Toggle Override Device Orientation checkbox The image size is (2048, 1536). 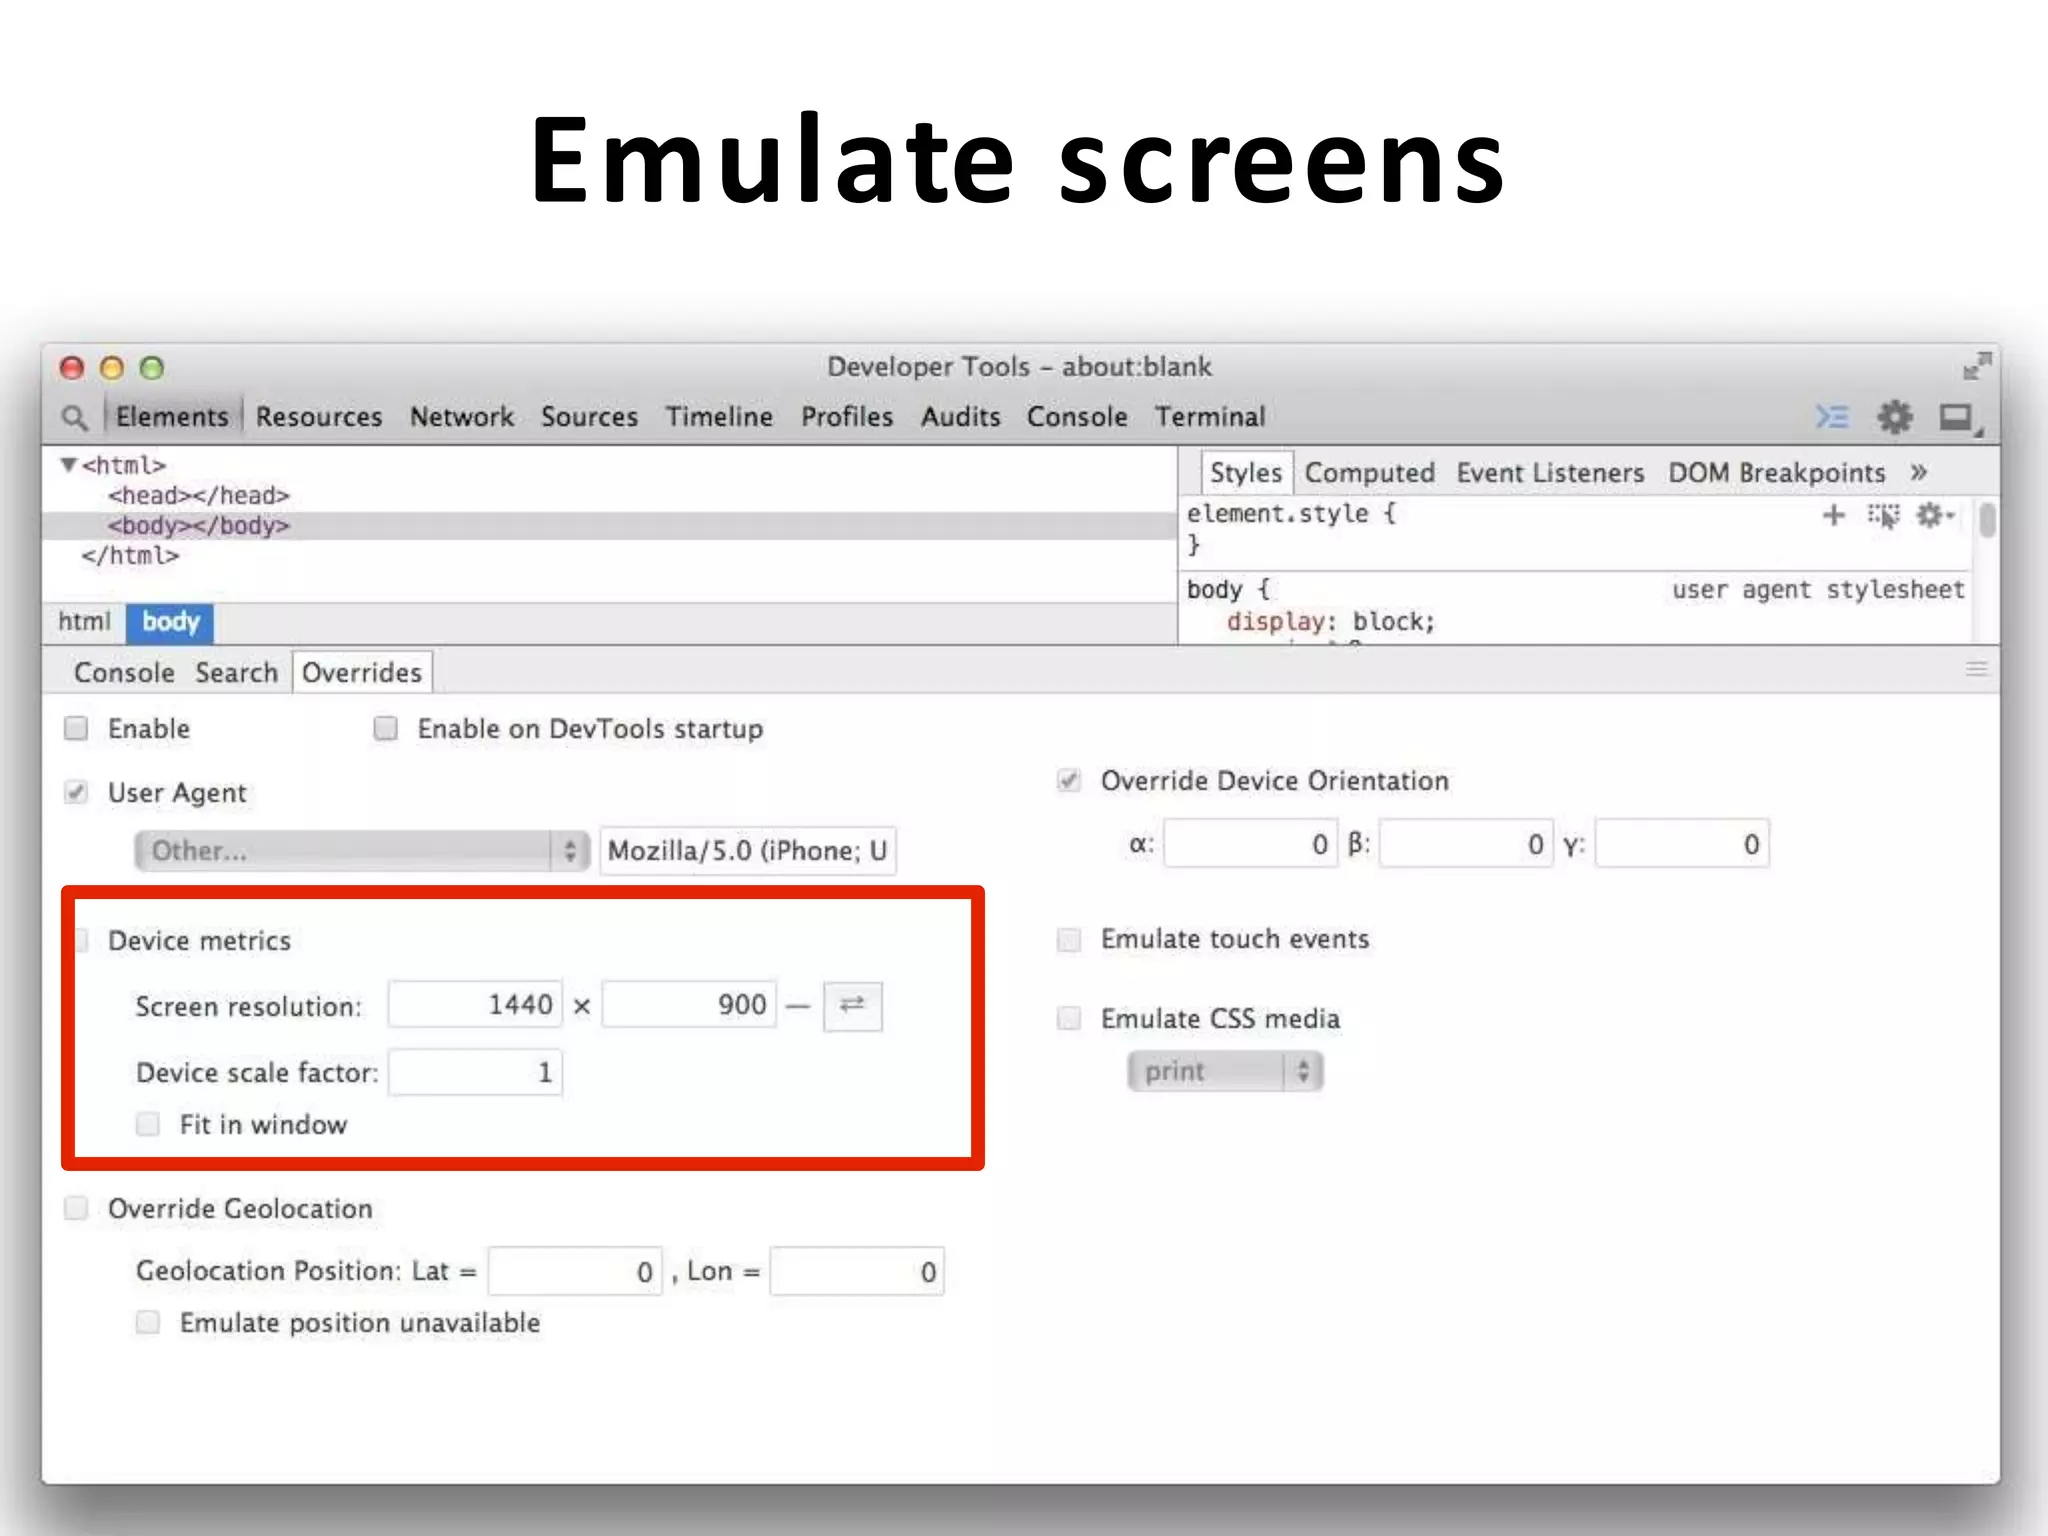tap(1069, 780)
